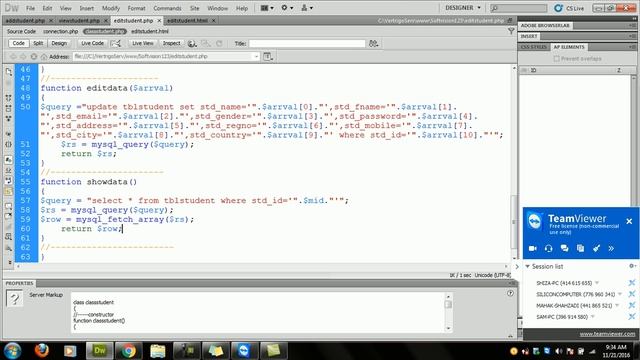Open the Modify menu
Image resolution: width=640 pixels, height=360 pixels.
(x=111, y=8)
